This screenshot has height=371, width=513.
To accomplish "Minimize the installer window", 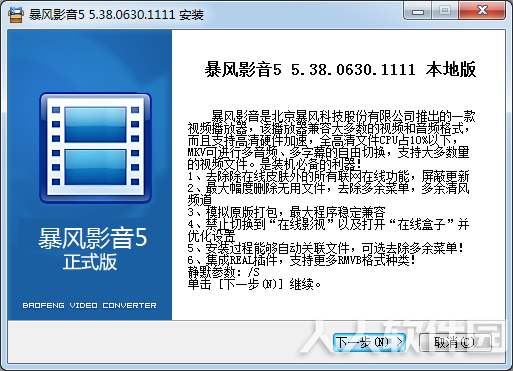I will [418, 11].
